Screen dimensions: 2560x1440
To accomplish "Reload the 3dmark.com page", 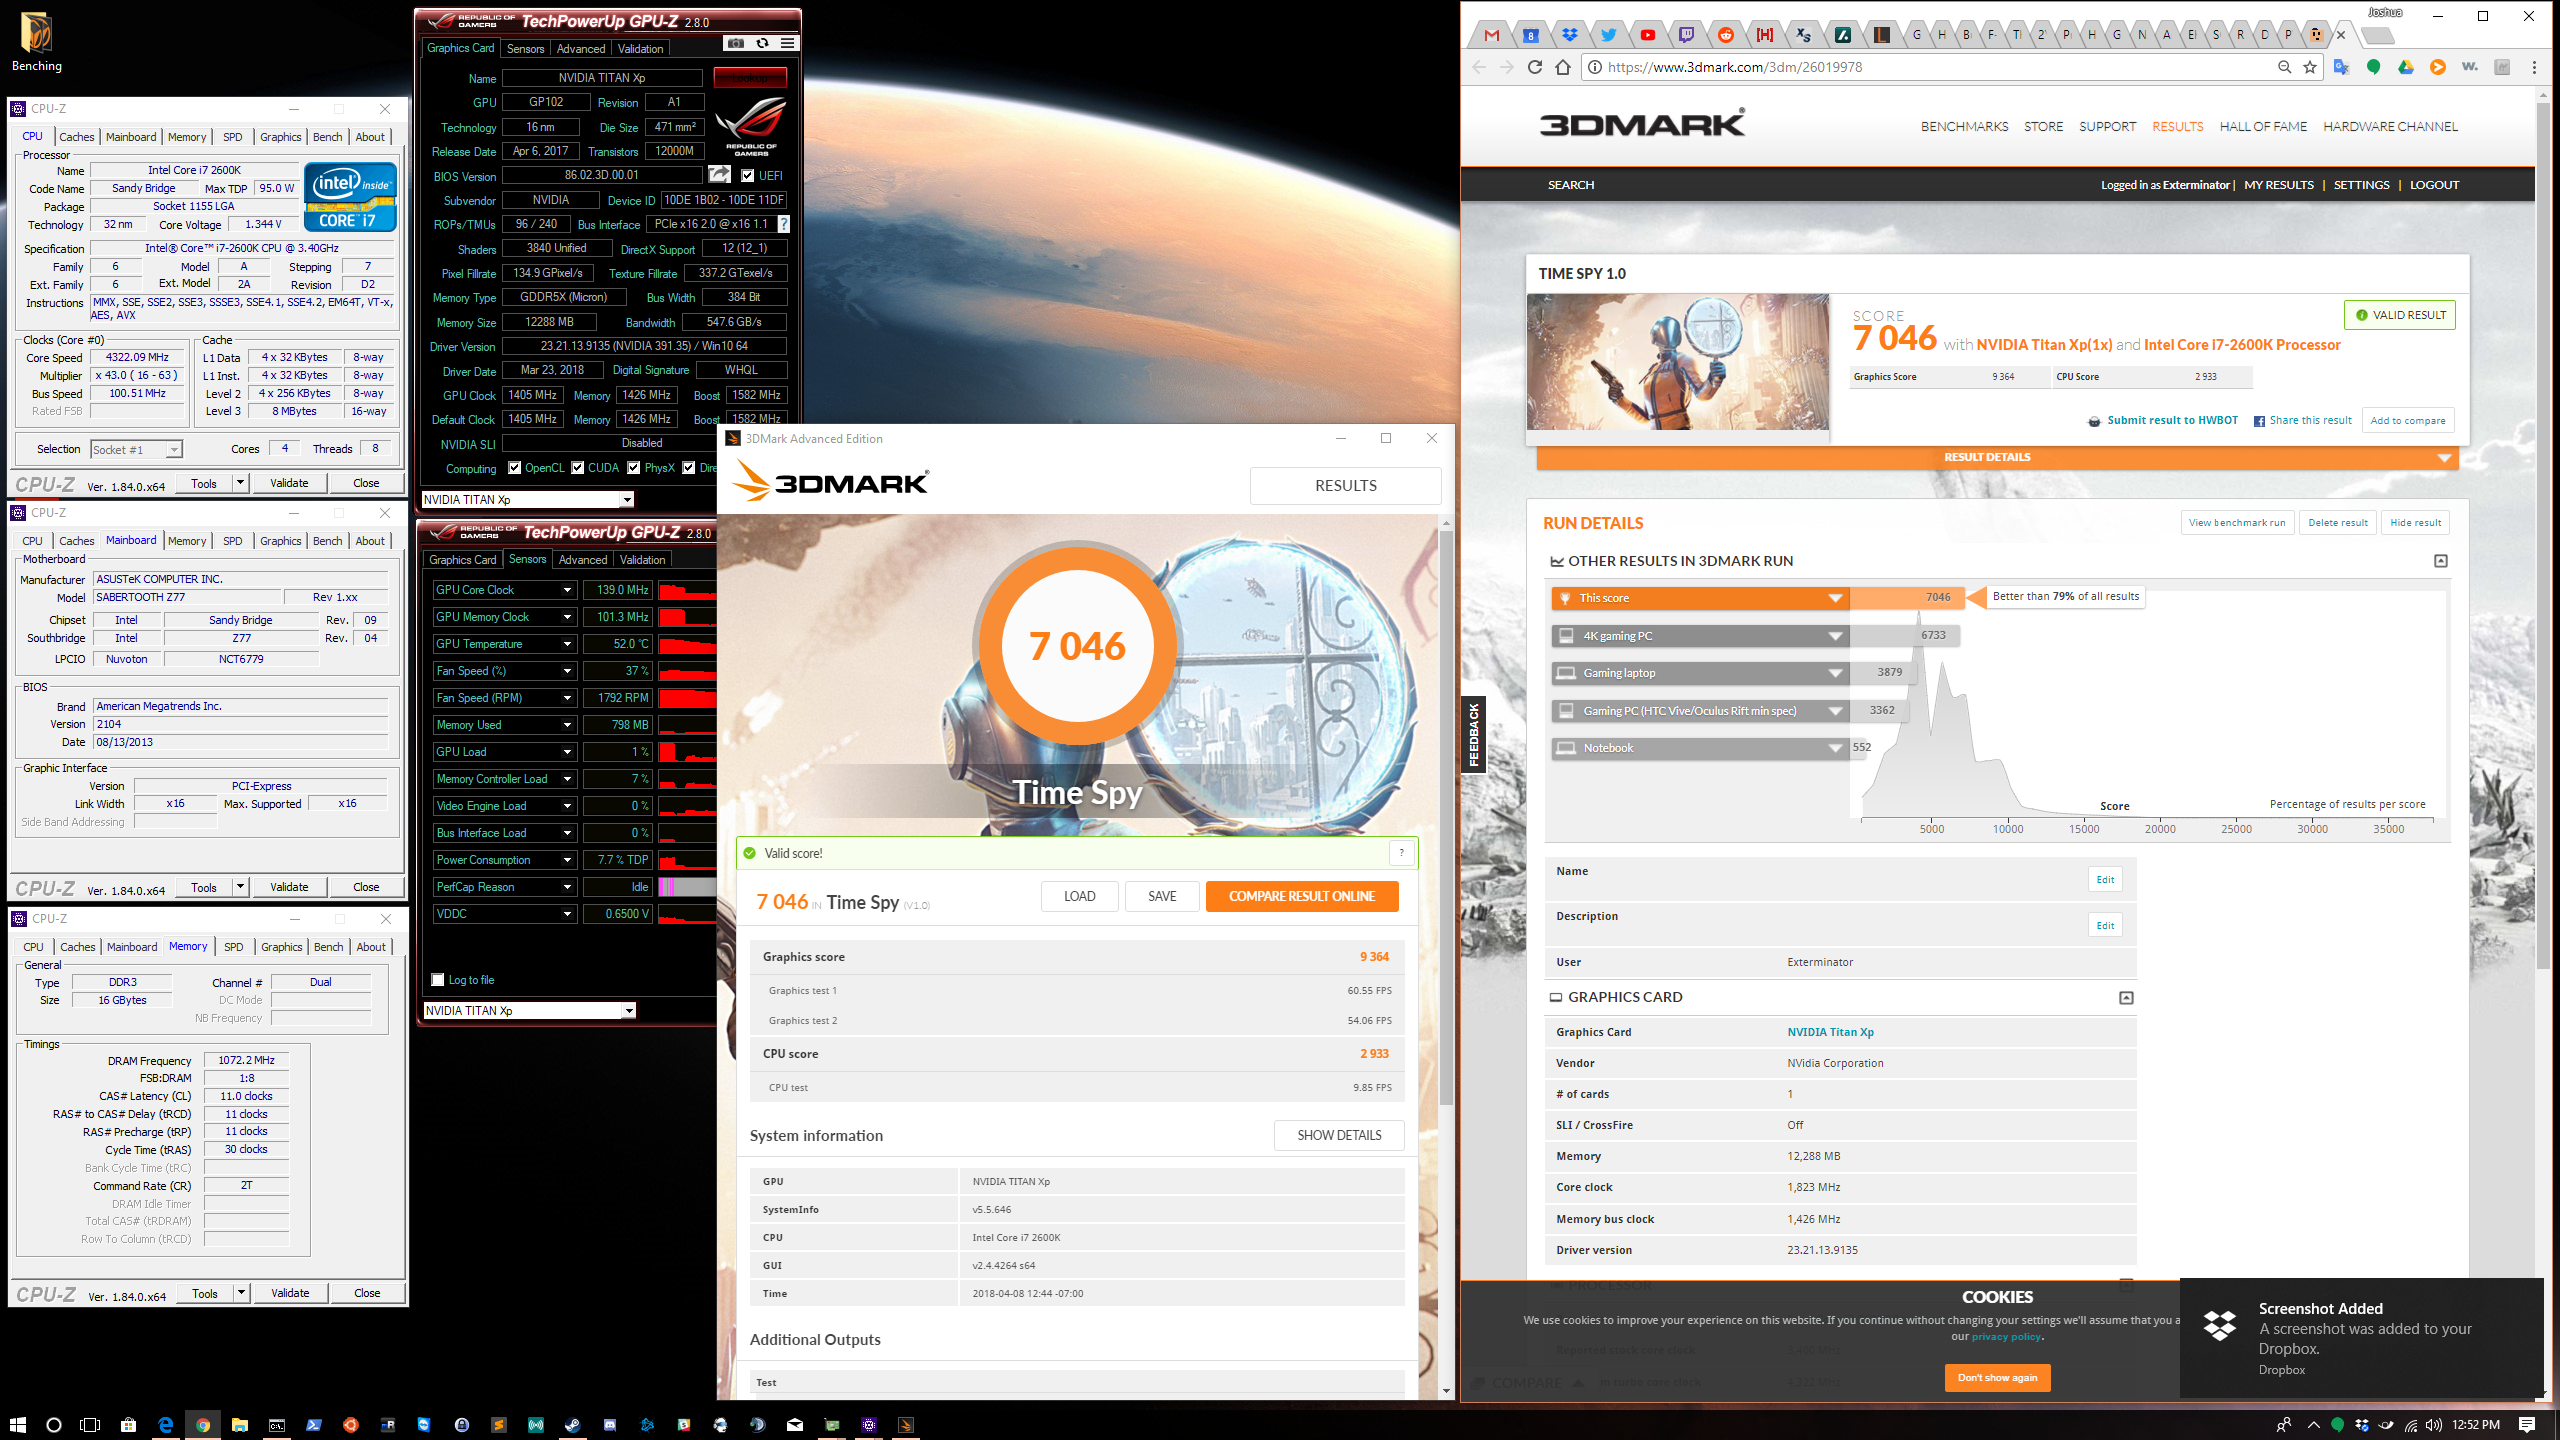I will 1535,67.
